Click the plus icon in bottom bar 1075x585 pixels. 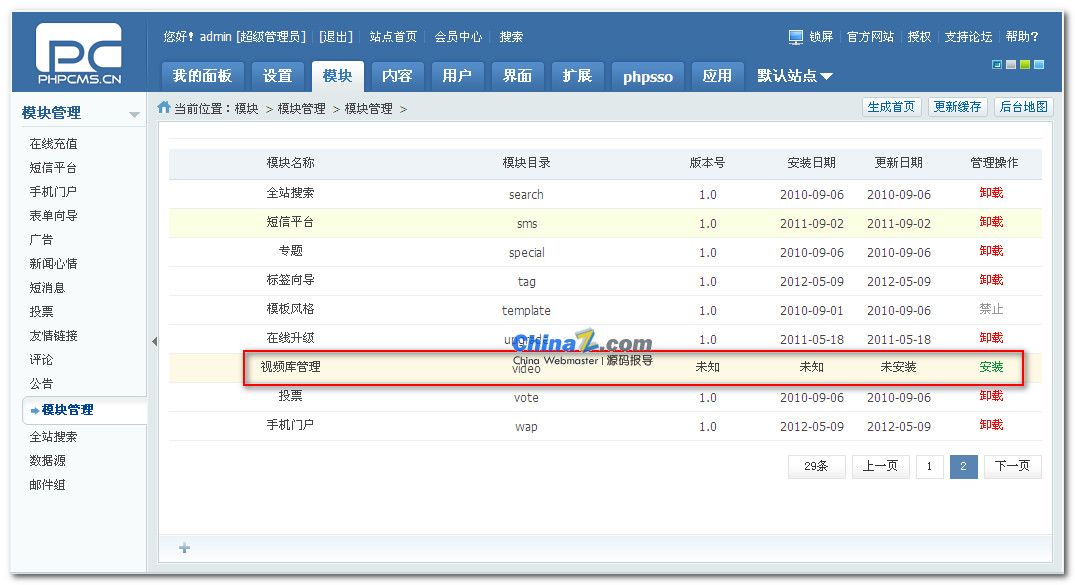tap(184, 547)
